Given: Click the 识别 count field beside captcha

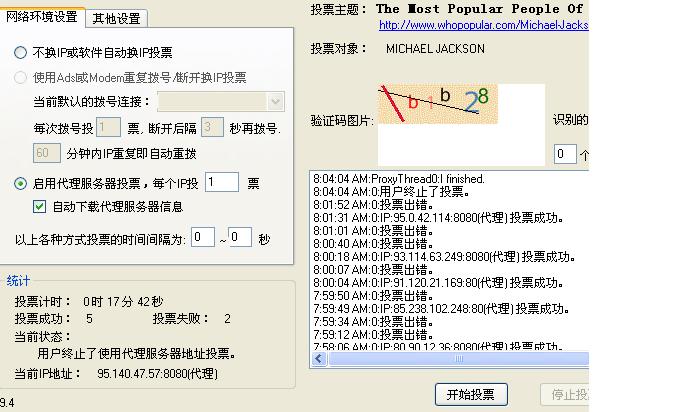Looking at the screenshot, I should click(565, 153).
